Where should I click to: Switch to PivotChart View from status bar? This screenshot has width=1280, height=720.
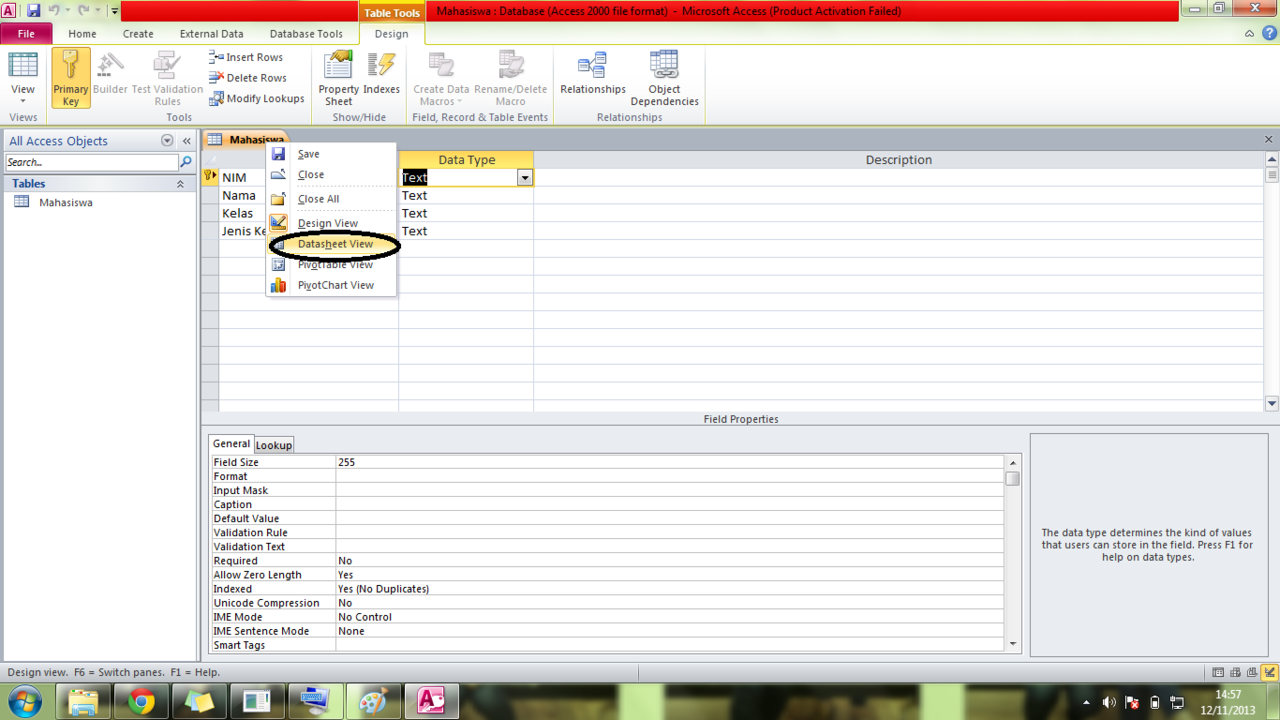point(1251,673)
